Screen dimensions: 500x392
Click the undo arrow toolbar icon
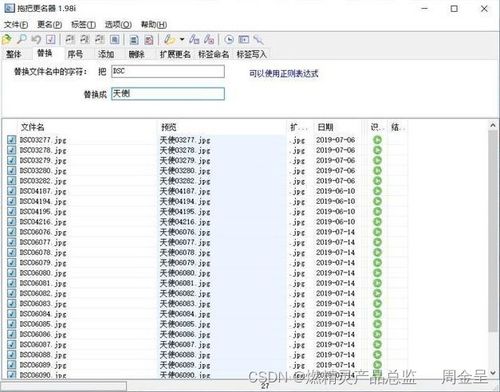pyautogui.click(x=36, y=40)
